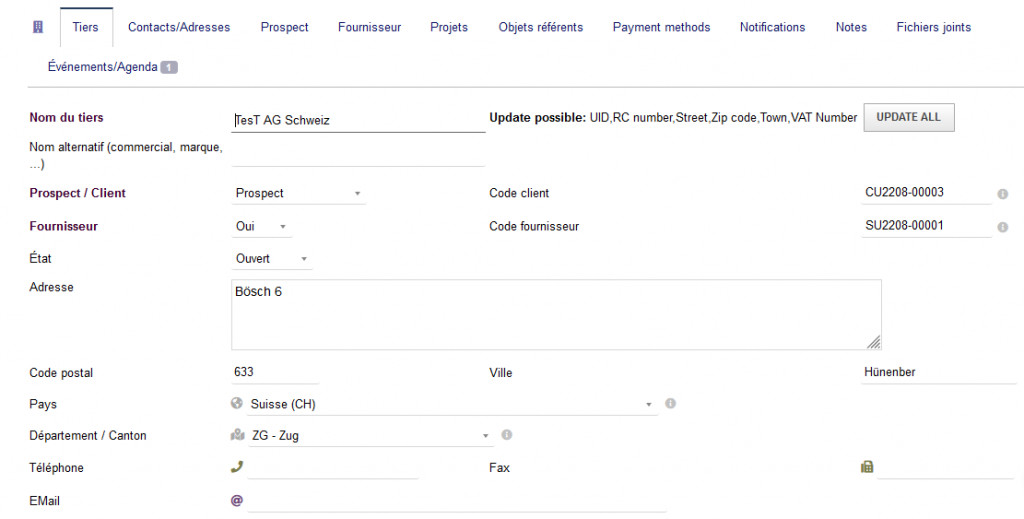Click info icon next to Code client
The image size is (1024, 519).
[1002, 194]
